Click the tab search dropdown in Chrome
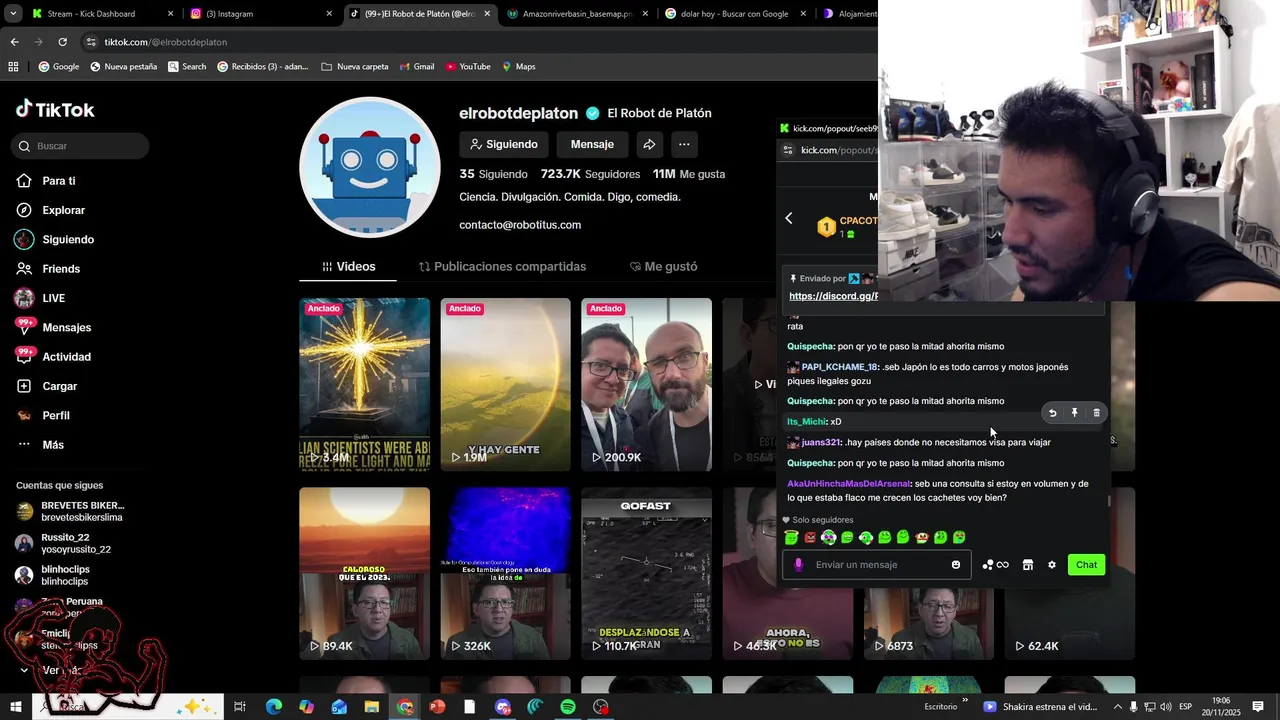This screenshot has height=720, width=1280. point(13,14)
